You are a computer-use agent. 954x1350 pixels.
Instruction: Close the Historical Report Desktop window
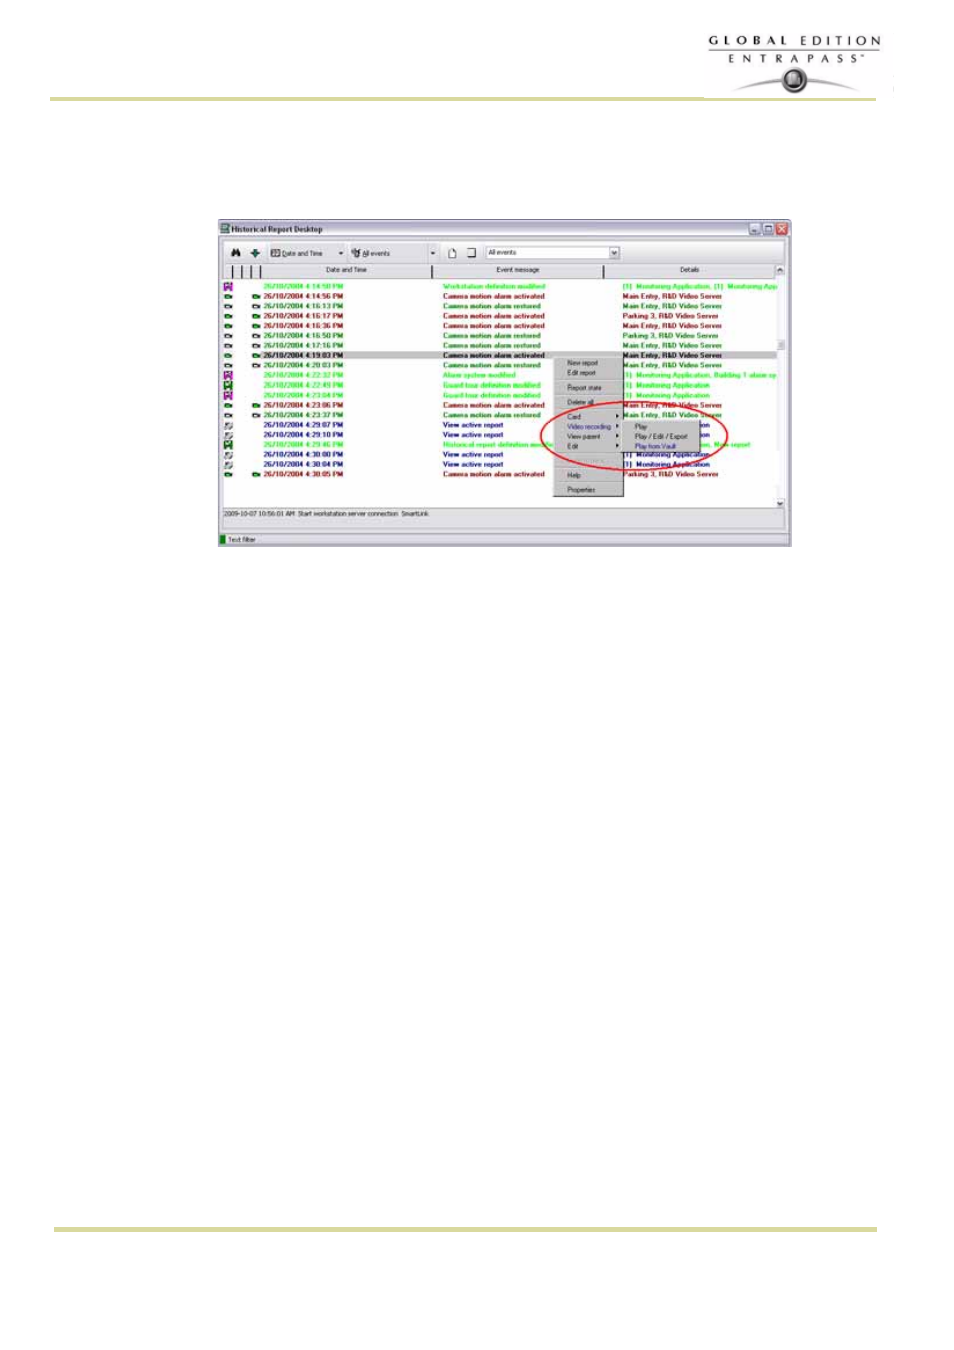tap(782, 229)
